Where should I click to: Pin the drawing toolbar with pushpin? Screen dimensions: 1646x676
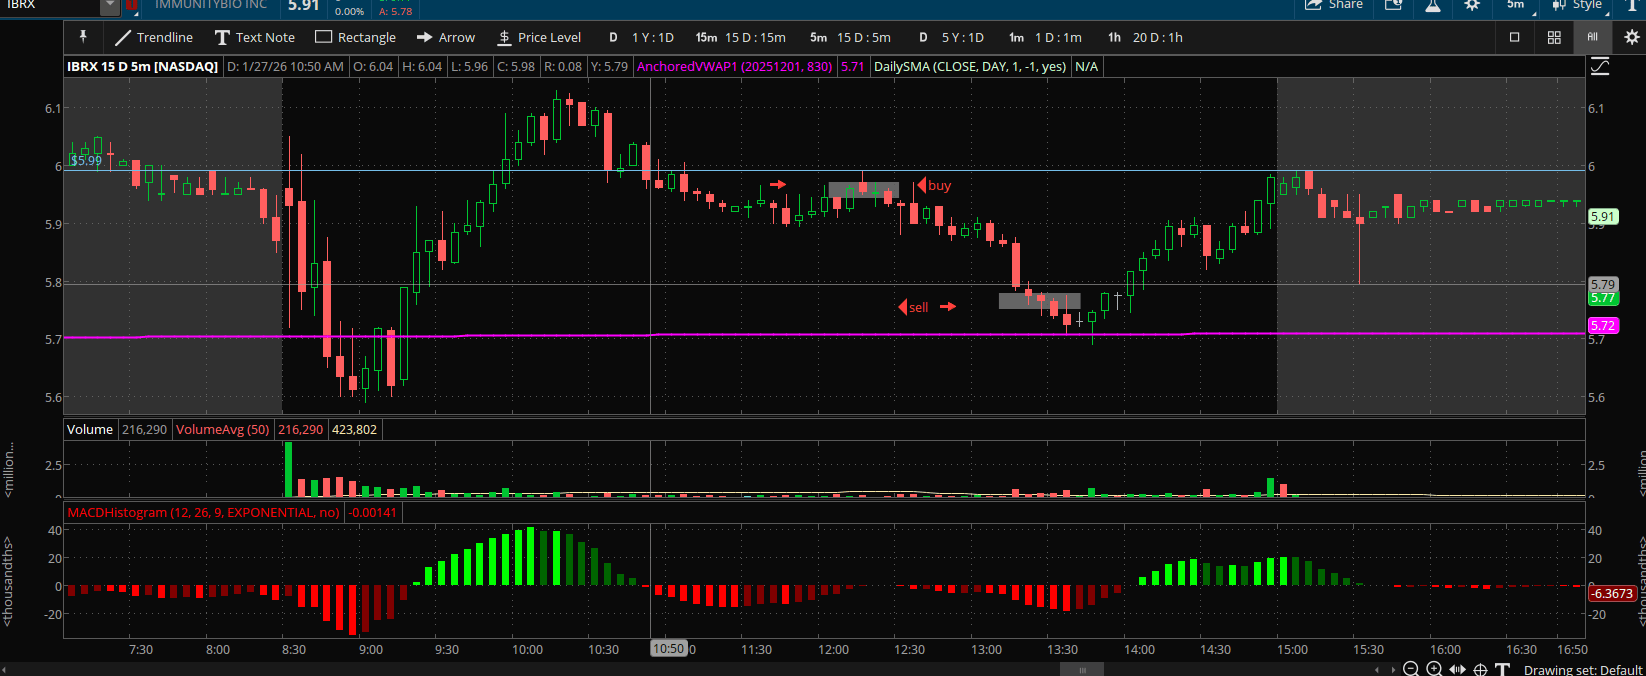click(83, 37)
